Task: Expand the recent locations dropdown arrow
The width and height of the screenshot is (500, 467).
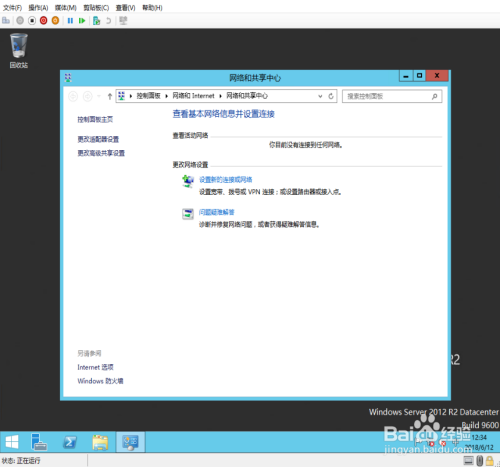Action: 99,96
